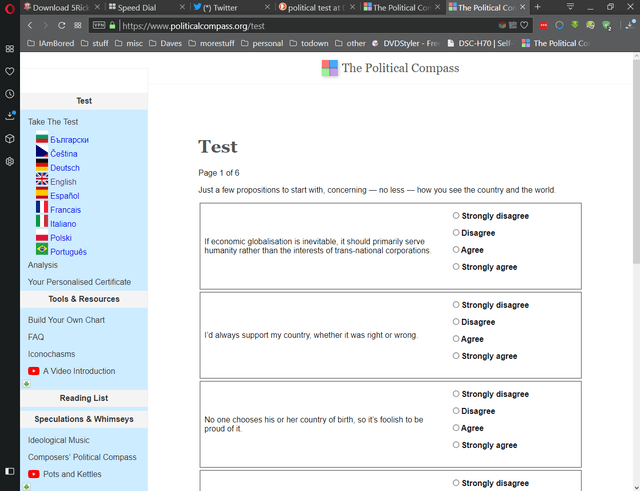The height and width of the screenshot is (491, 640).
Task: Select Disagree for the globalisation question
Action: (x=456, y=233)
